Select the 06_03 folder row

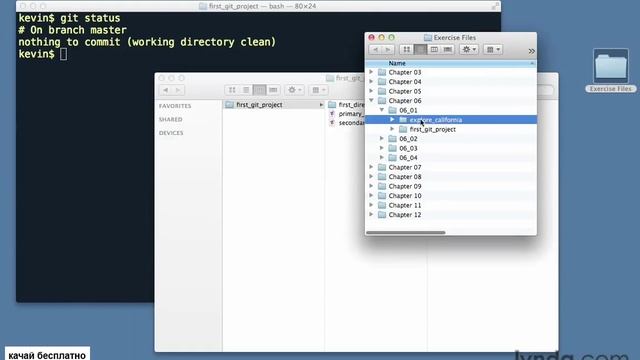tap(451, 148)
